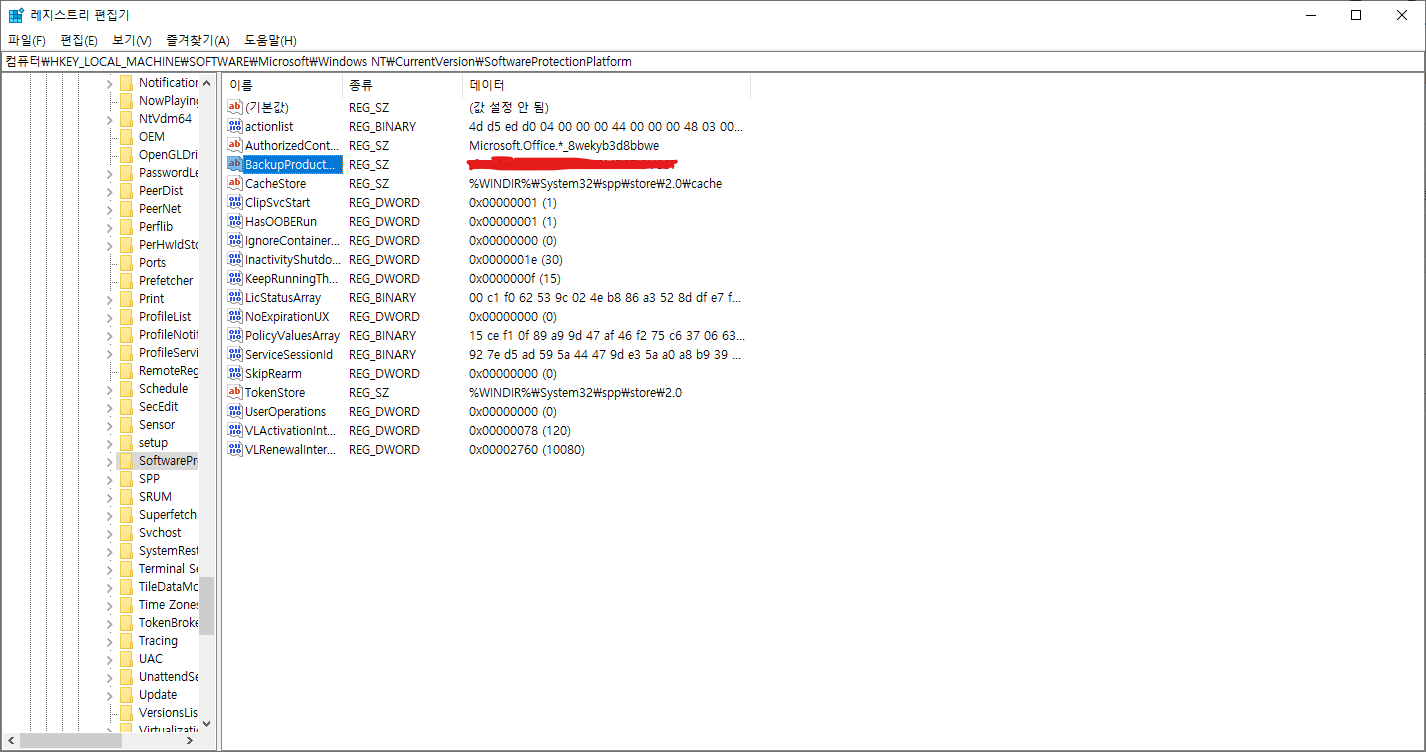
Task: Click the icon next to VLRenewalInterval value
Action: click(x=235, y=450)
